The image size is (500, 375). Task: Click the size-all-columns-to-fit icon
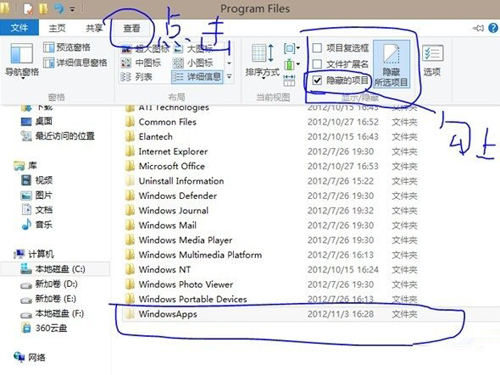[289, 80]
